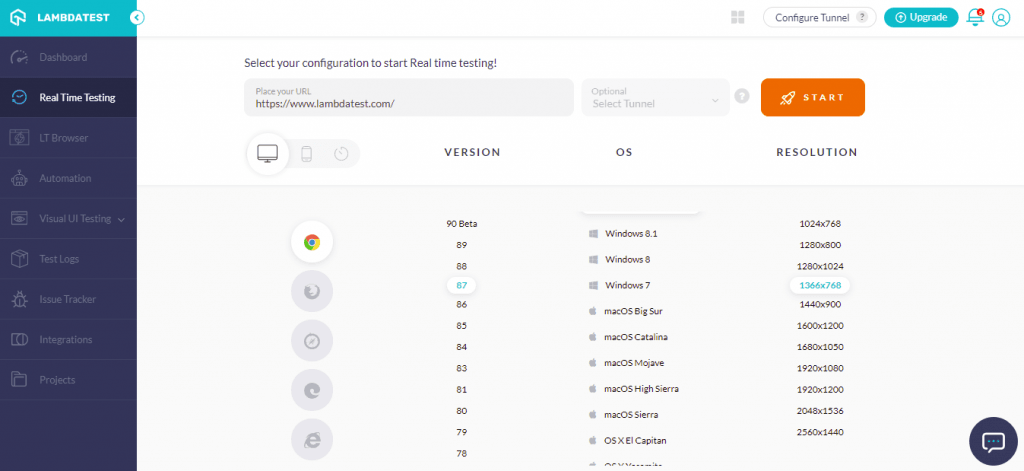Viewport: 1024px width, 471px height.
Task: Select the Internet Explorer browser icon
Action: pyautogui.click(x=312, y=439)
